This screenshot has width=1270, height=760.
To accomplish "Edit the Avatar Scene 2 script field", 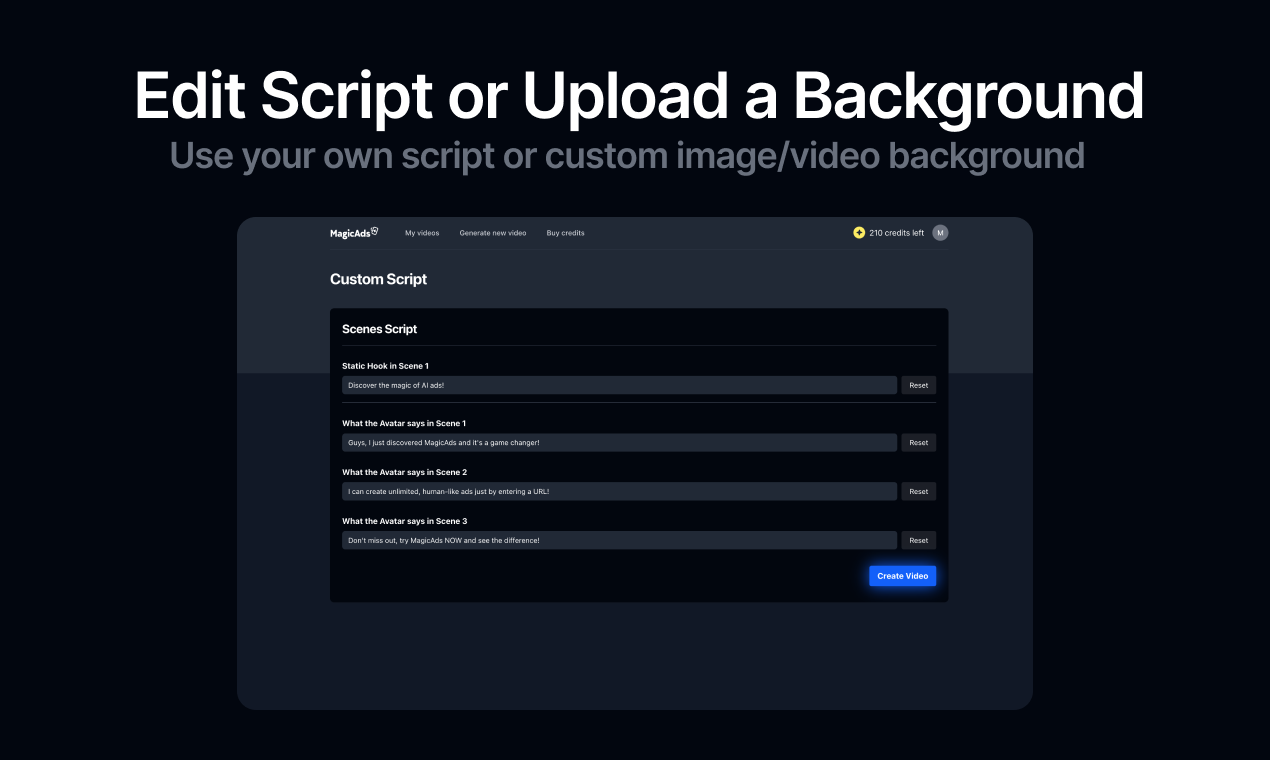I will click(619, 491).
